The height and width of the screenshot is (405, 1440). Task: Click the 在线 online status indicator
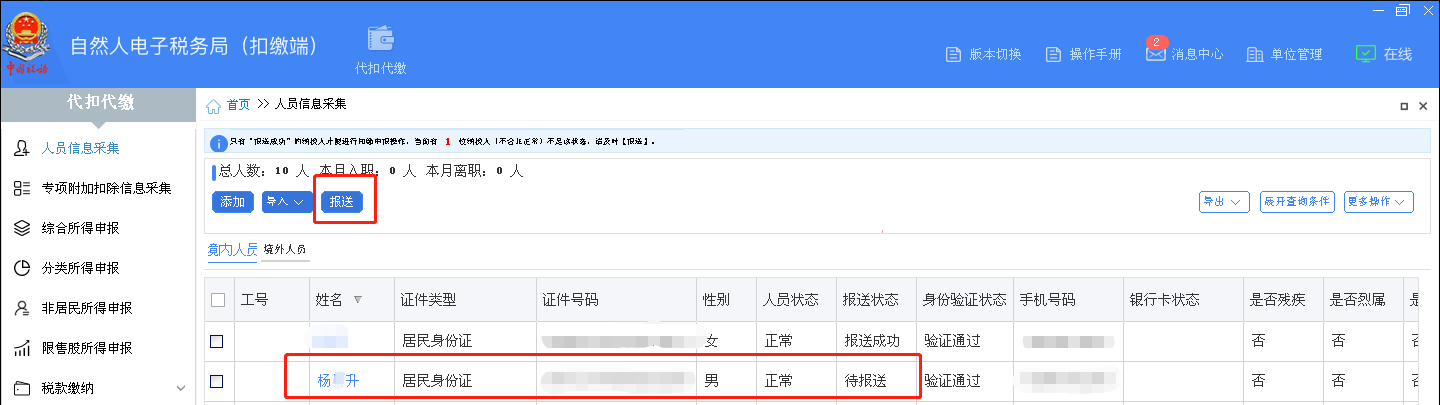pos(1384,54)
